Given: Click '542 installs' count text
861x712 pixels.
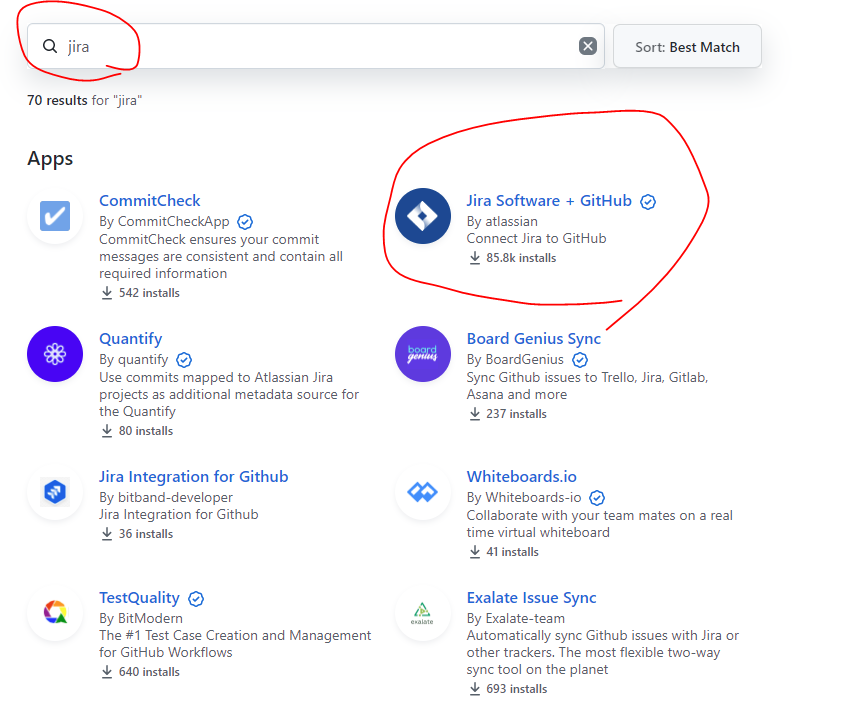Looking at the screenshot, I should click(x=149, y=293).
